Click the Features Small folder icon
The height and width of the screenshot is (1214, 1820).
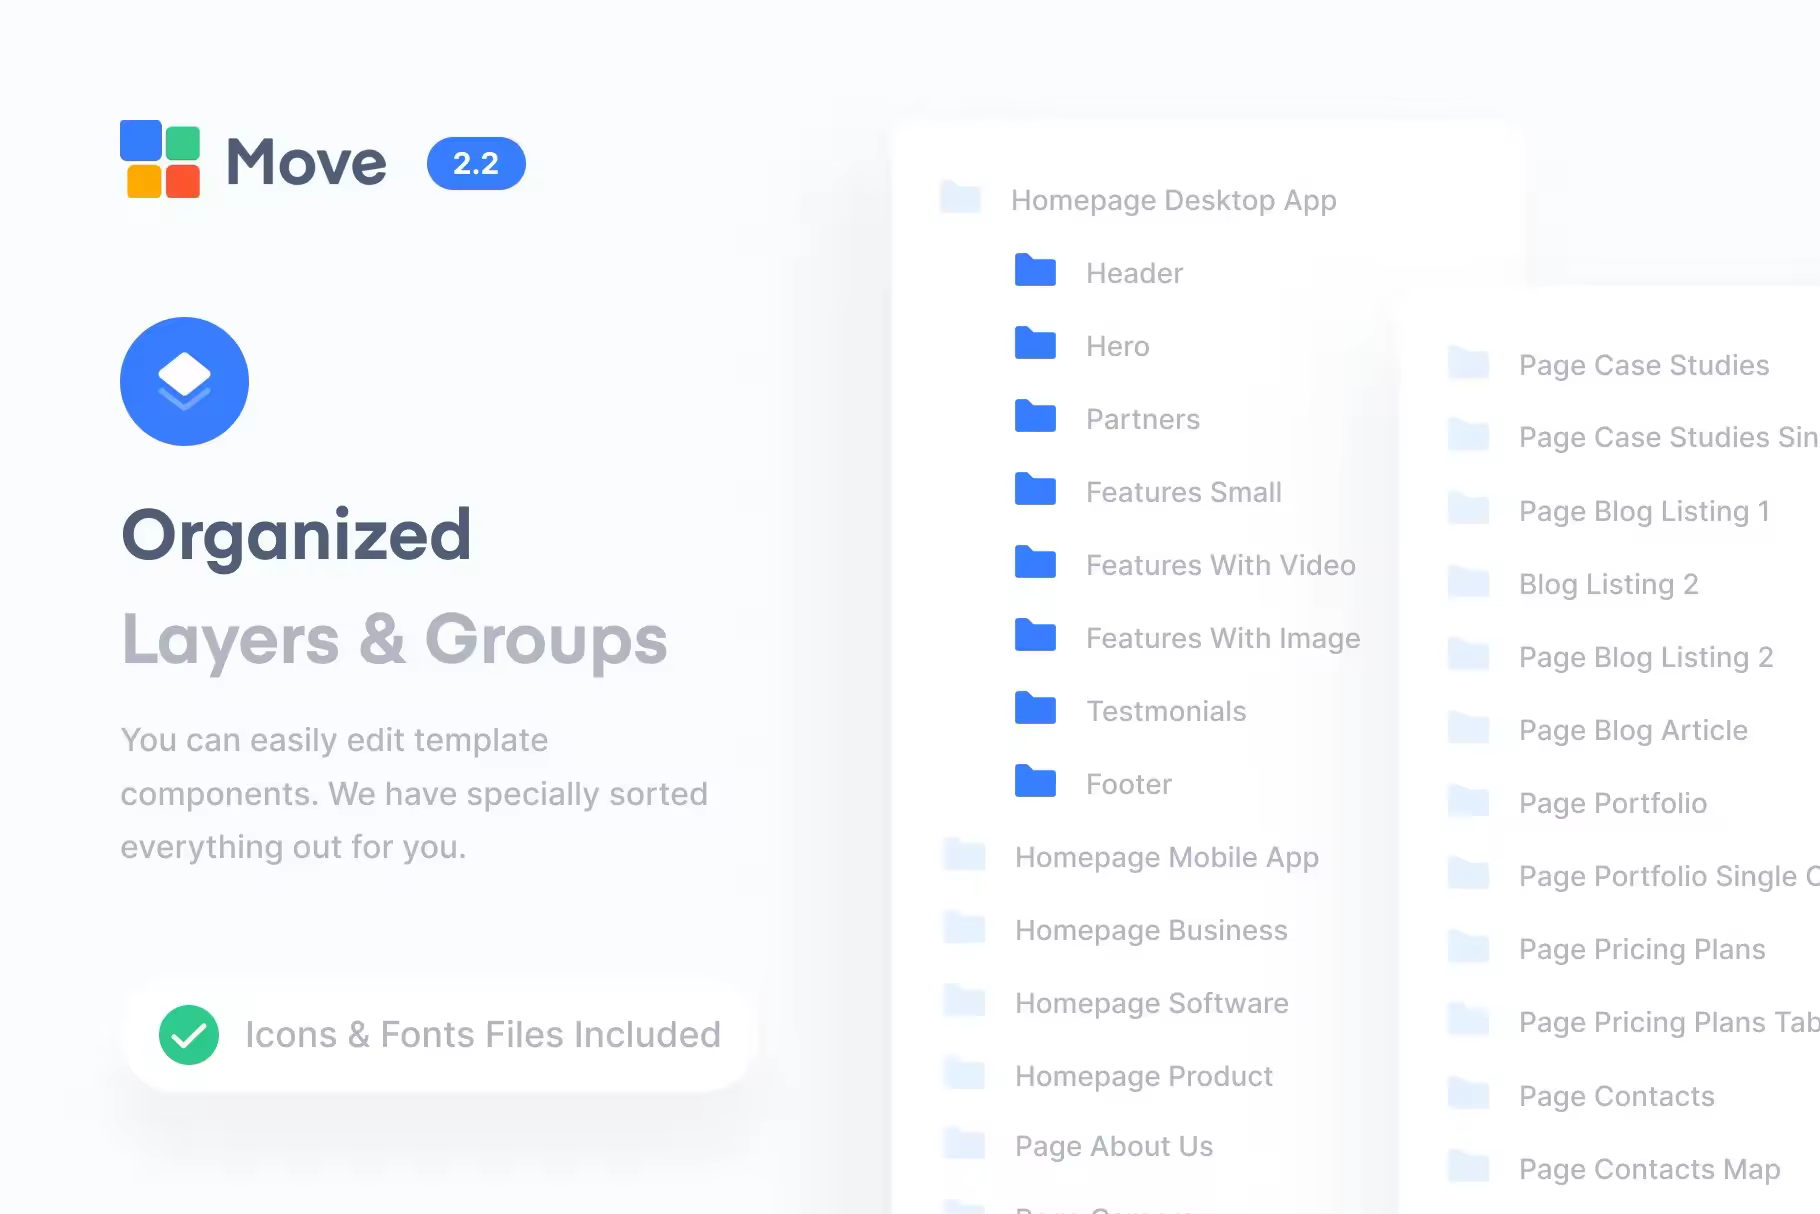pyautogui.click(x=1035, y=490)
